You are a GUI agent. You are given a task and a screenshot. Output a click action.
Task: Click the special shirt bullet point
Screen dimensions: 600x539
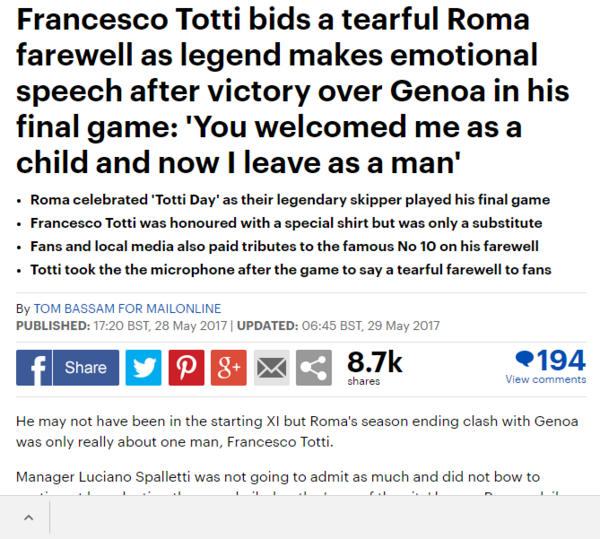point(286,222)
